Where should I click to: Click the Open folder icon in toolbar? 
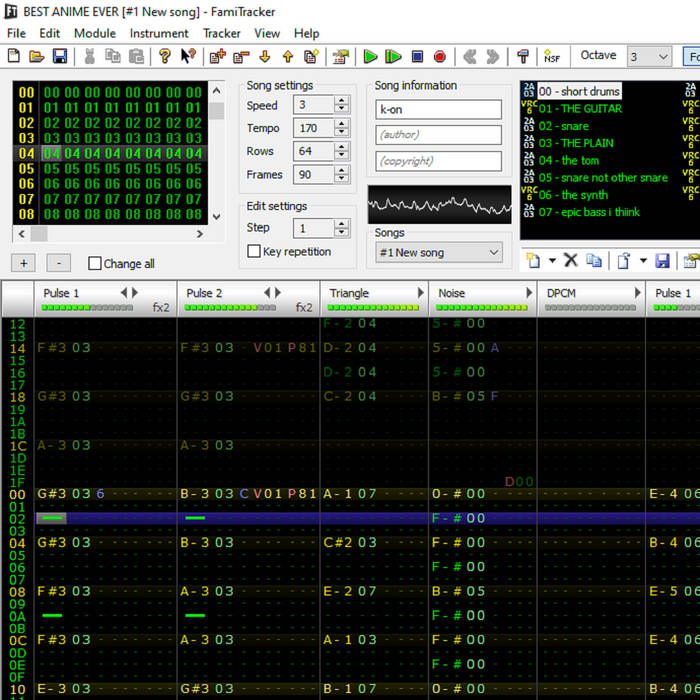point(37,57)
